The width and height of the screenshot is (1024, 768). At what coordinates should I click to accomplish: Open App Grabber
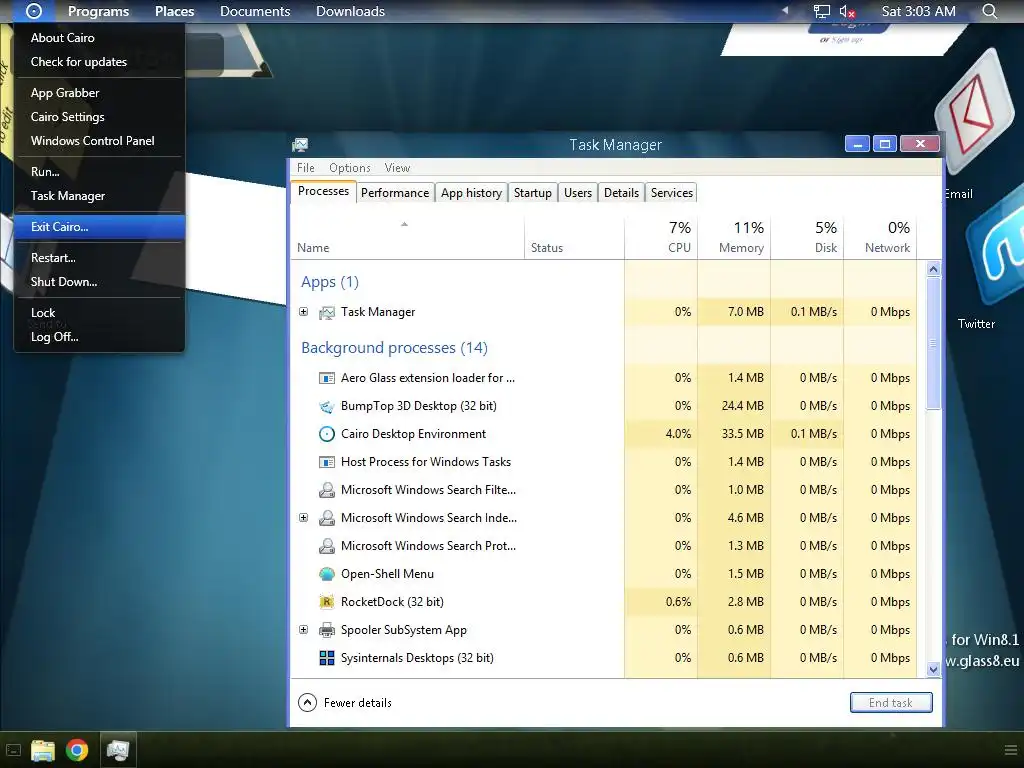tap(99, 93)
